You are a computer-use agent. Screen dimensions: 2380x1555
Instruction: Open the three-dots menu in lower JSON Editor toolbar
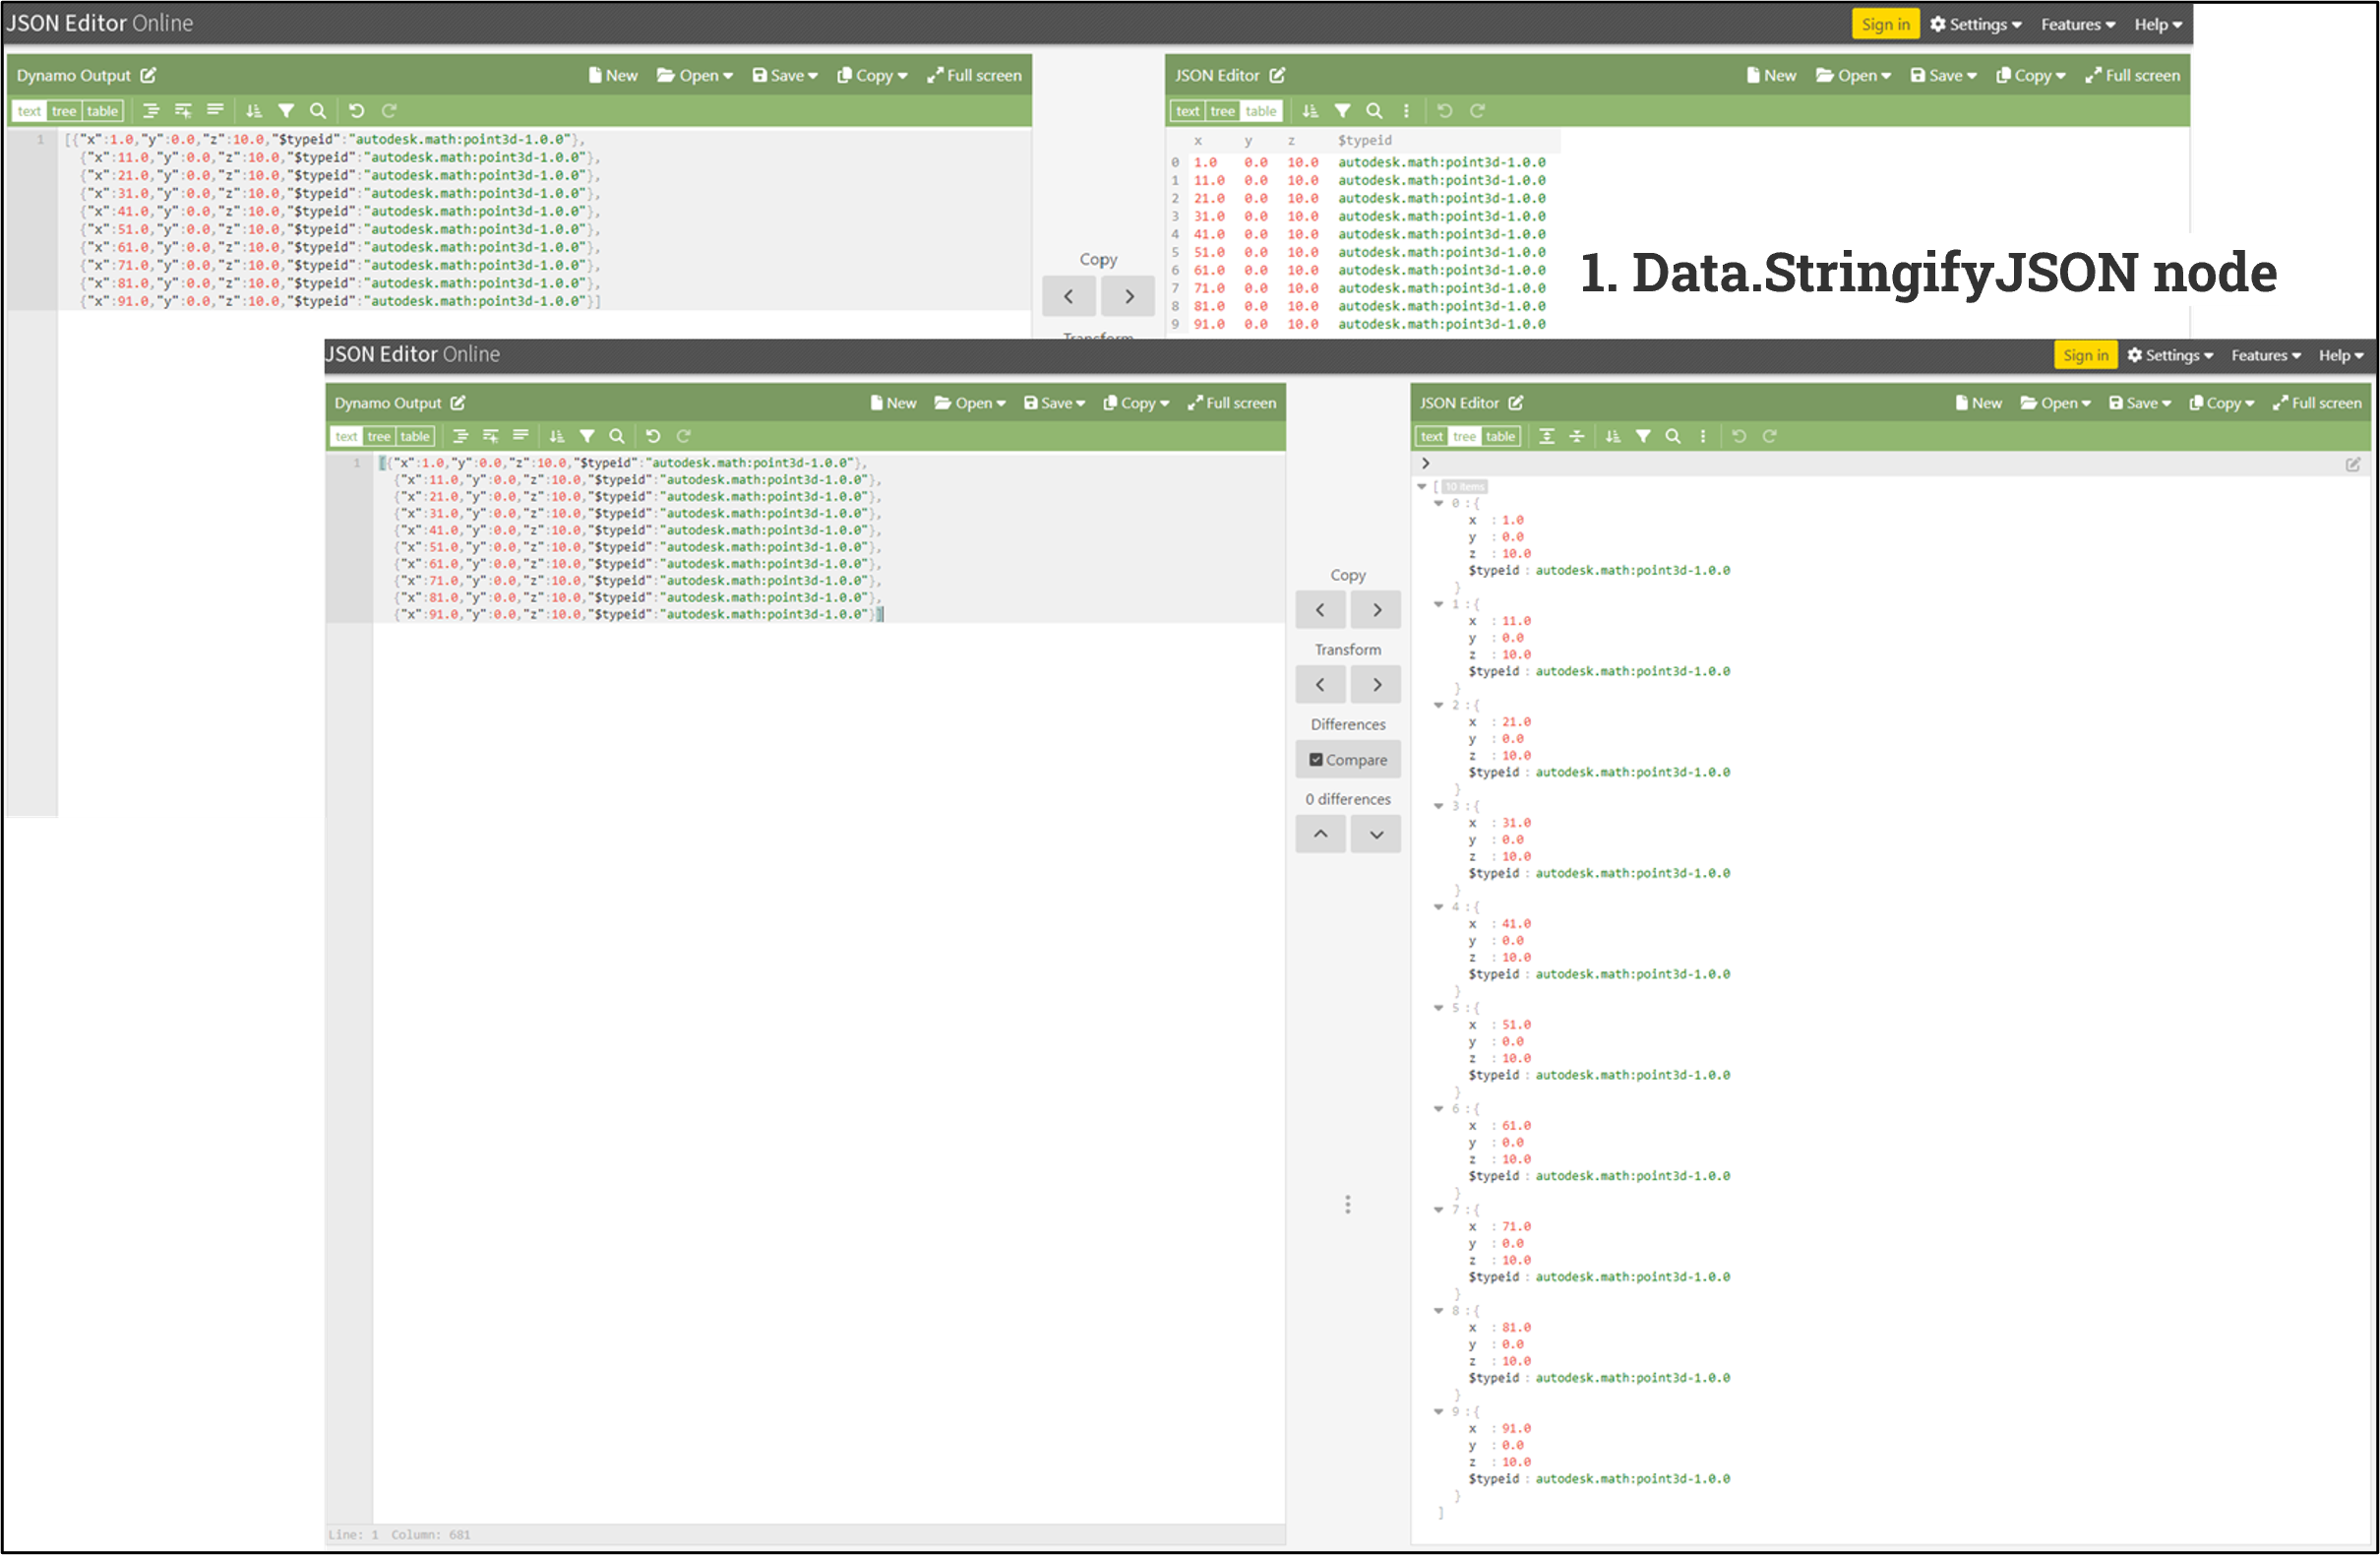(1703, 436)
